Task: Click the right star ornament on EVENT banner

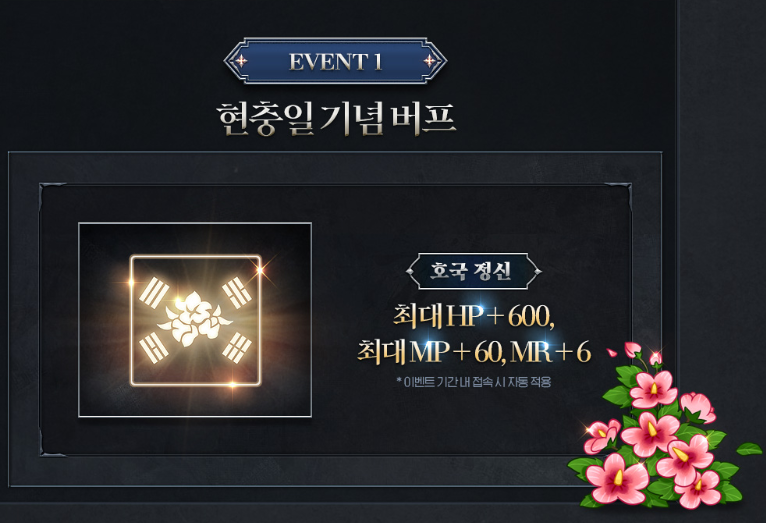Action: pyautogui.click(x=429, y=61)
